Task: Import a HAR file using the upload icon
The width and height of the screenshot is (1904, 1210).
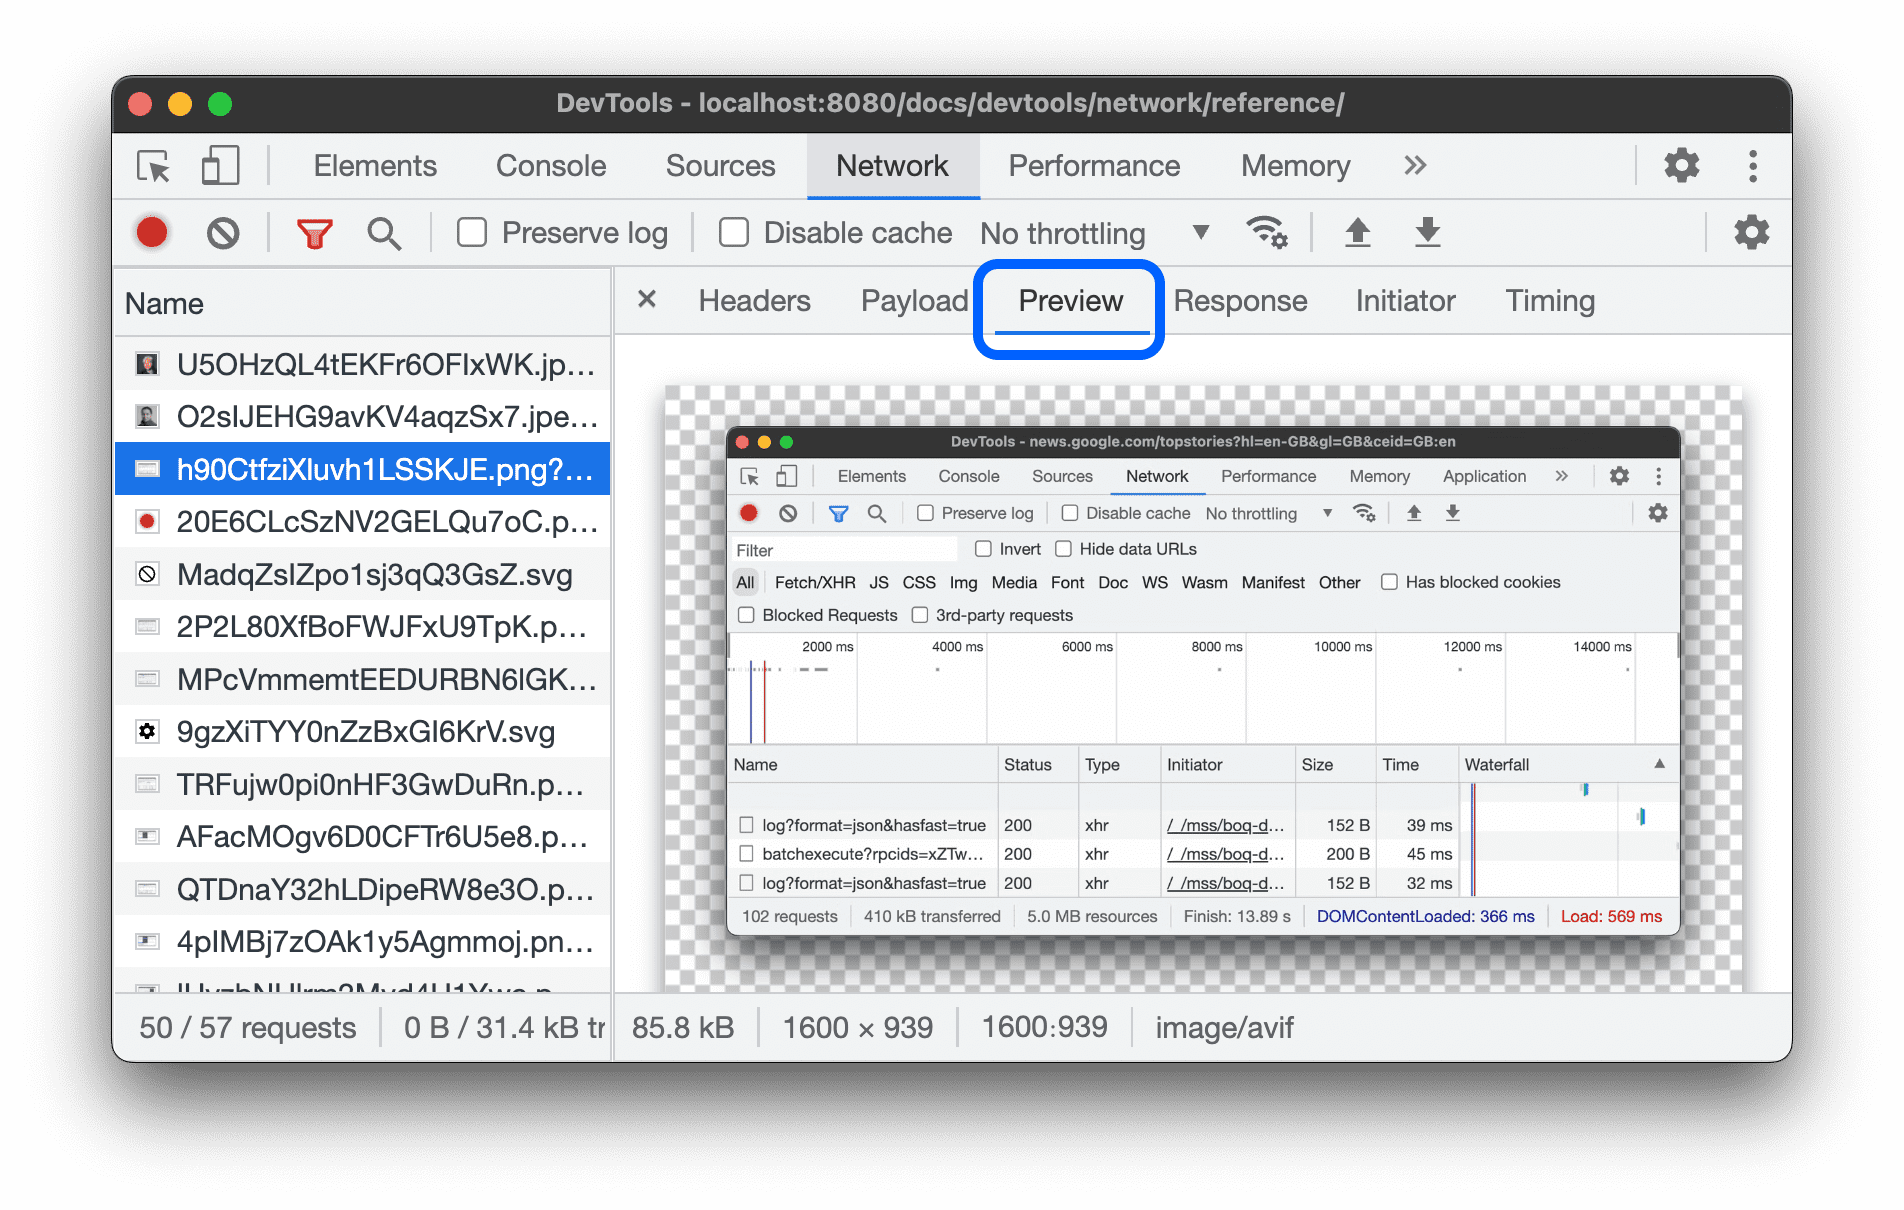Action: (x=1357, y=232)
